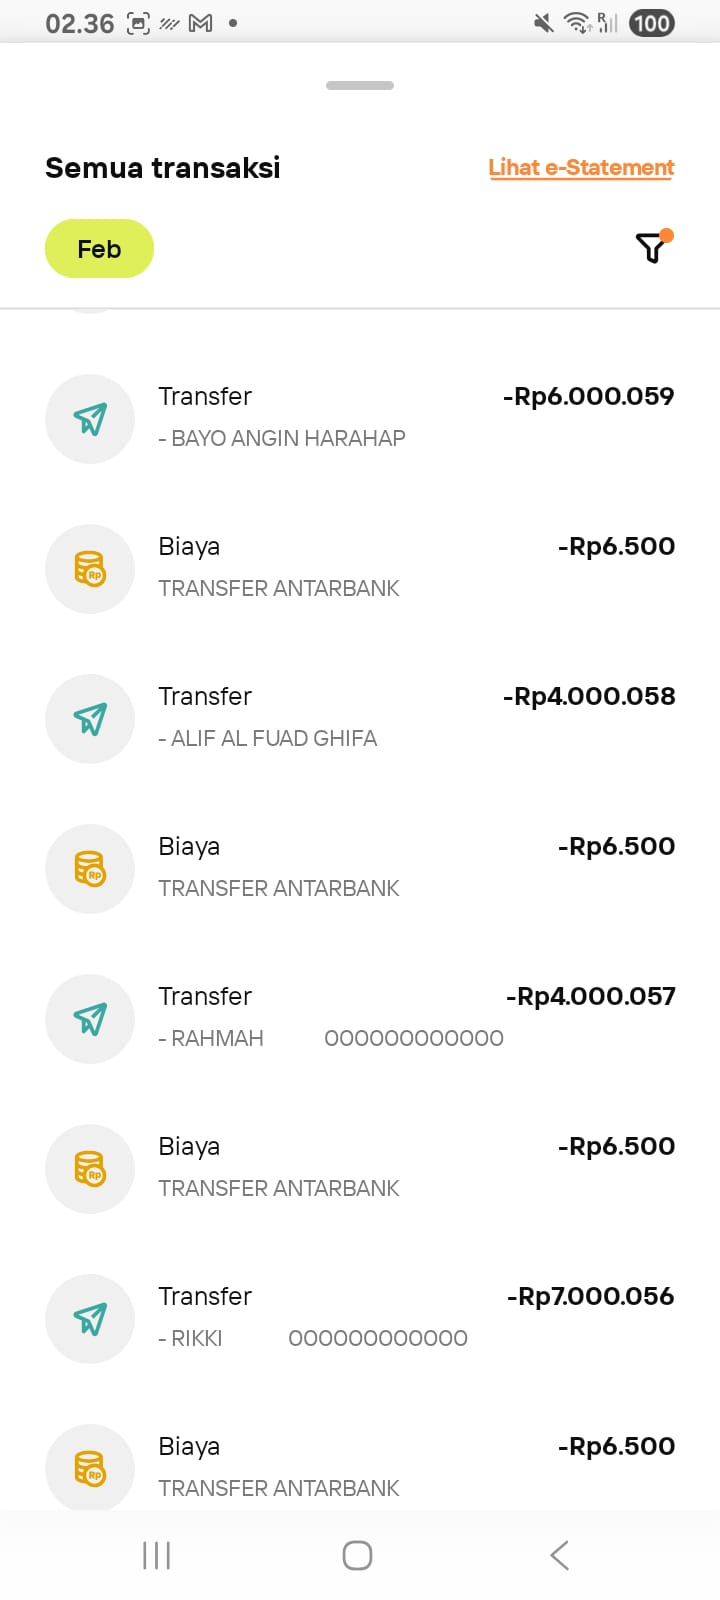Image resolution: width=720 pixels, height=1600 pixels.
Task: Select the transaction name BAYO ANGIN HARAHAP
Action: (288, 439)
